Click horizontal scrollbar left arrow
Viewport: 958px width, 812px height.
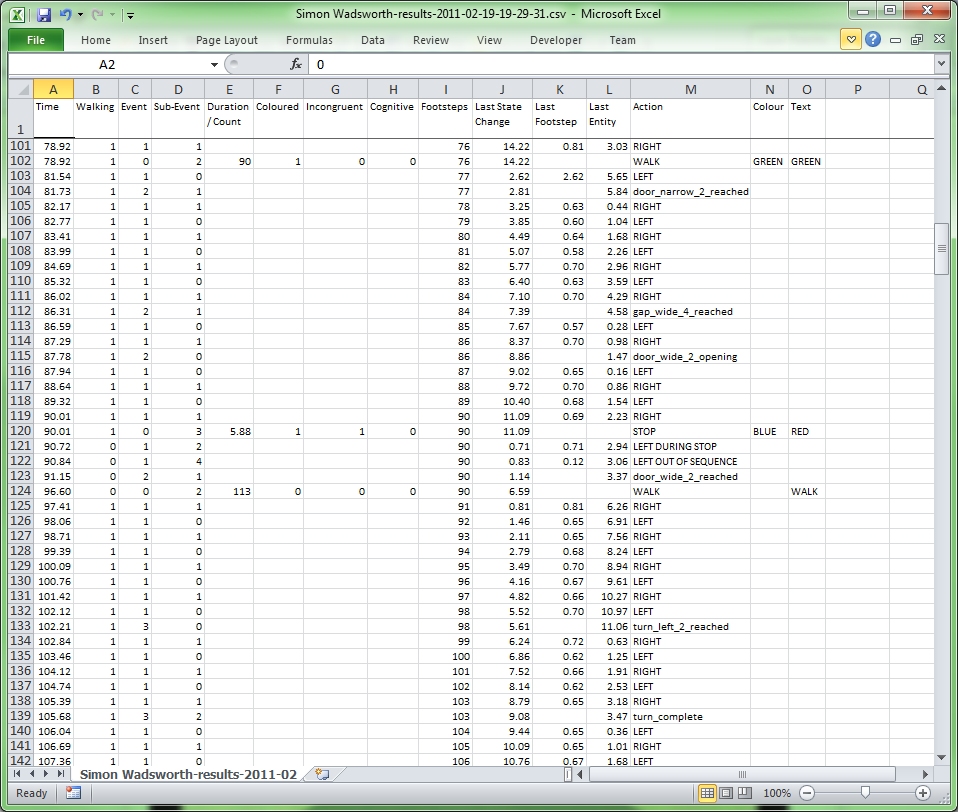(580, 774)
